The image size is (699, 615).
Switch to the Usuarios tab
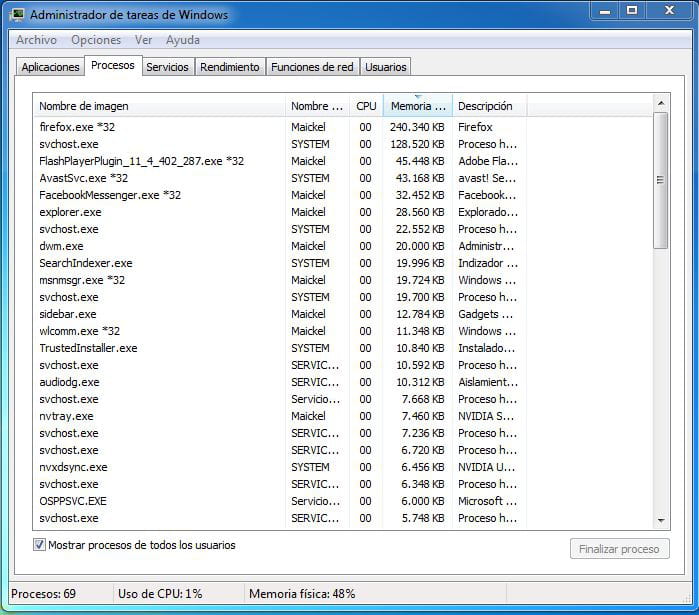pyautogui.click(x=386, y=67)
